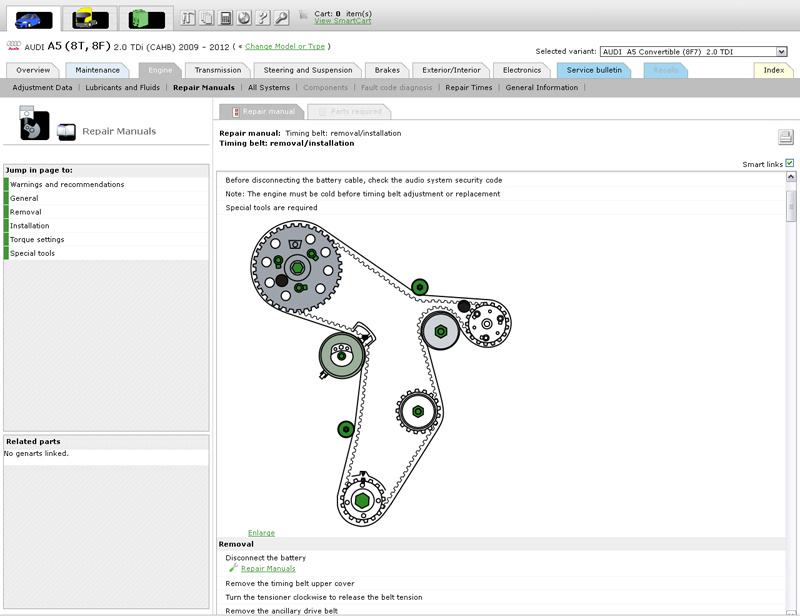Open the Index tab
This screenshot has width=800, height=616.
tap(773, 70)
